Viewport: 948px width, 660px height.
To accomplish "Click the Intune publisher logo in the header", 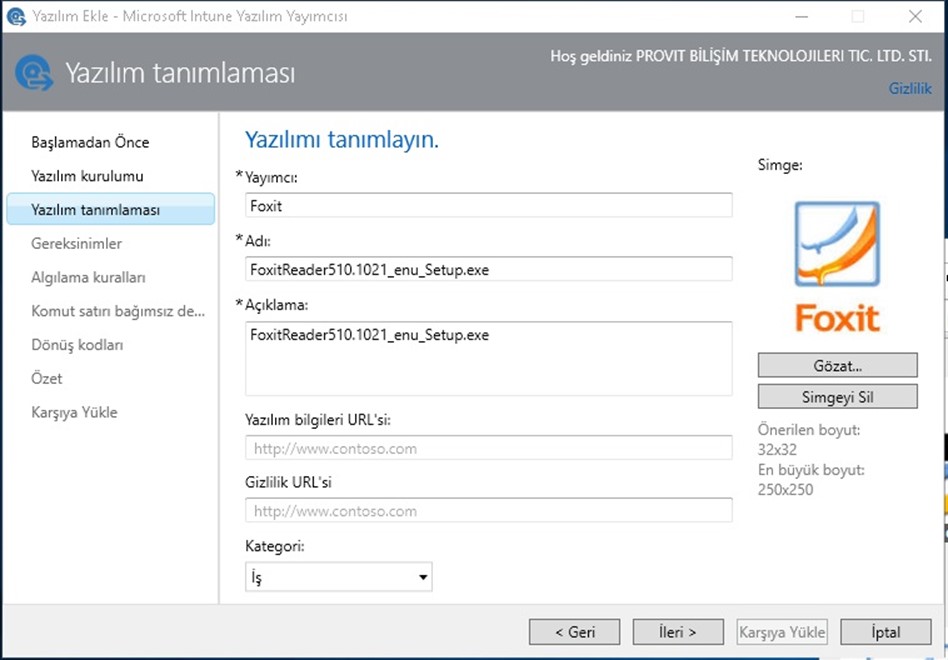I will coord(34,73).
